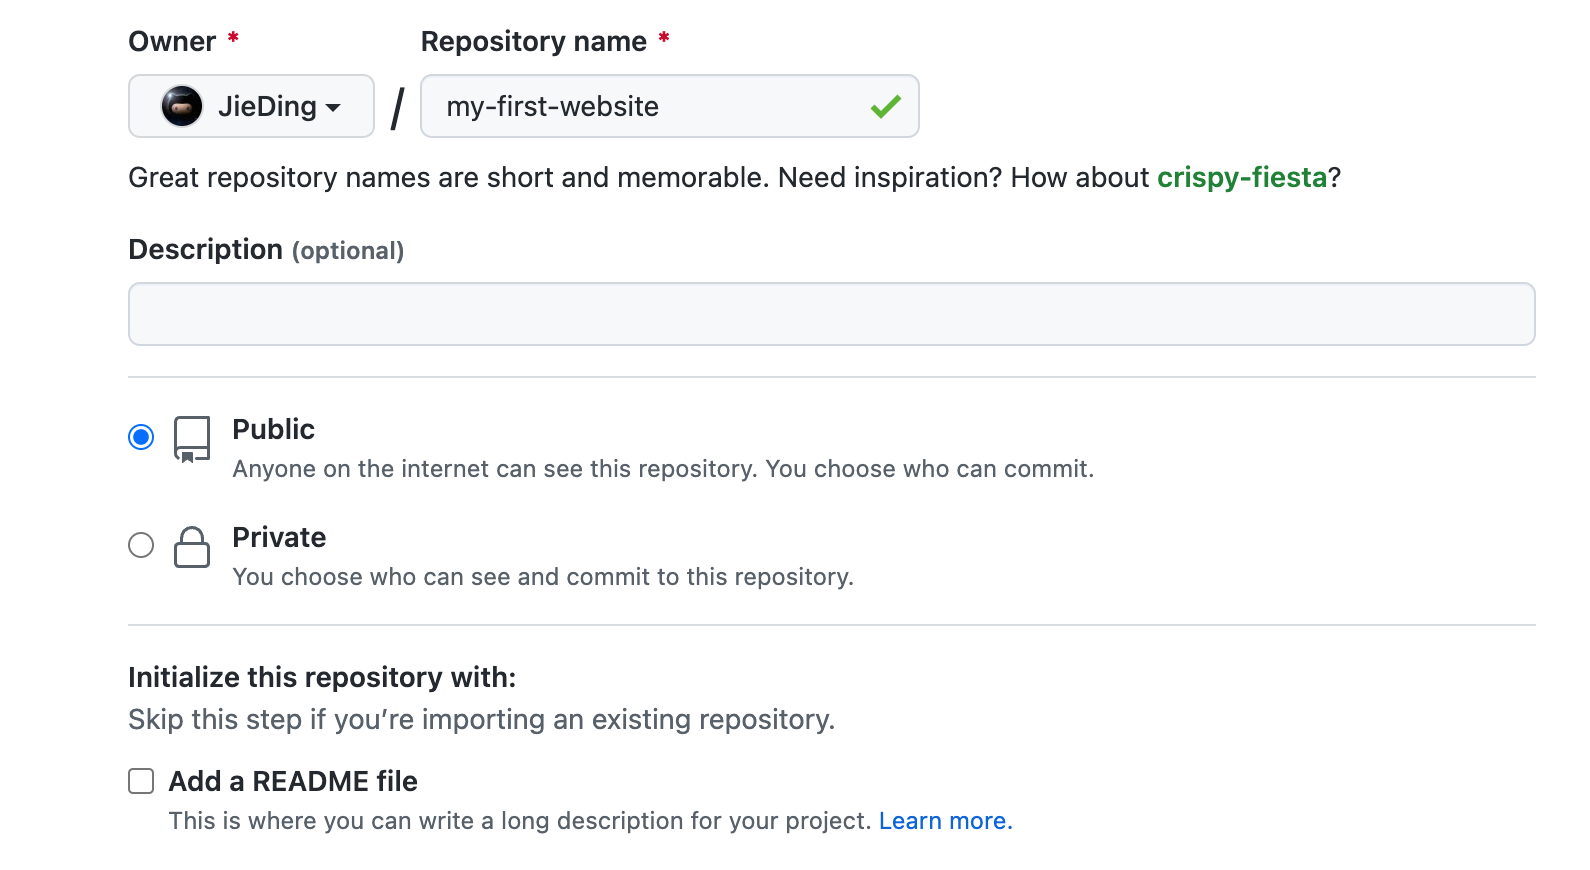Click the Add a README file label
The height and width of the screenshot is (870, 1590).
tap(293, 781)
